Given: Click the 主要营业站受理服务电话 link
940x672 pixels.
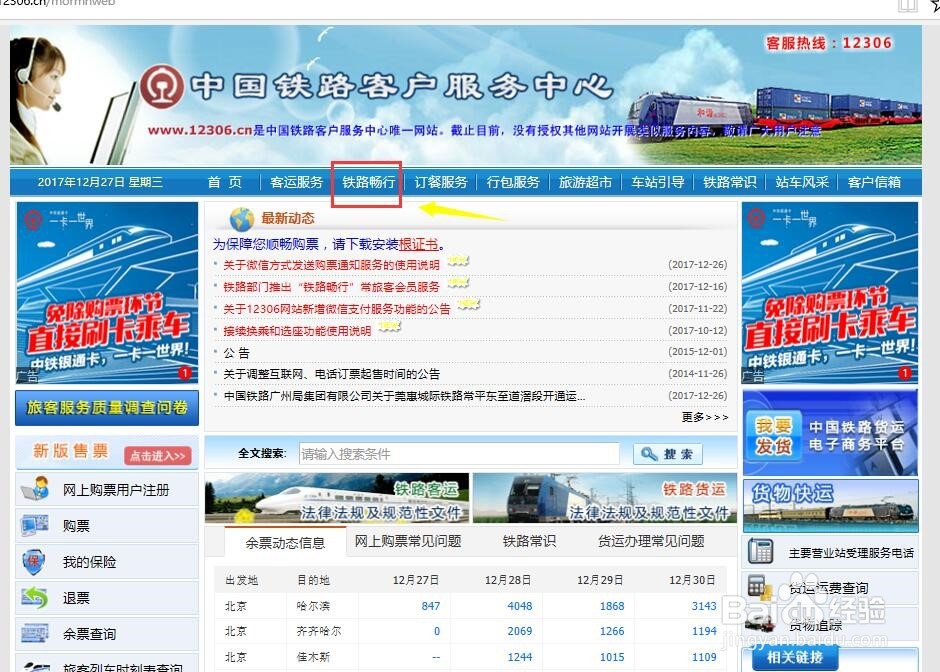Looking at the screenshot, I should 851,553.
